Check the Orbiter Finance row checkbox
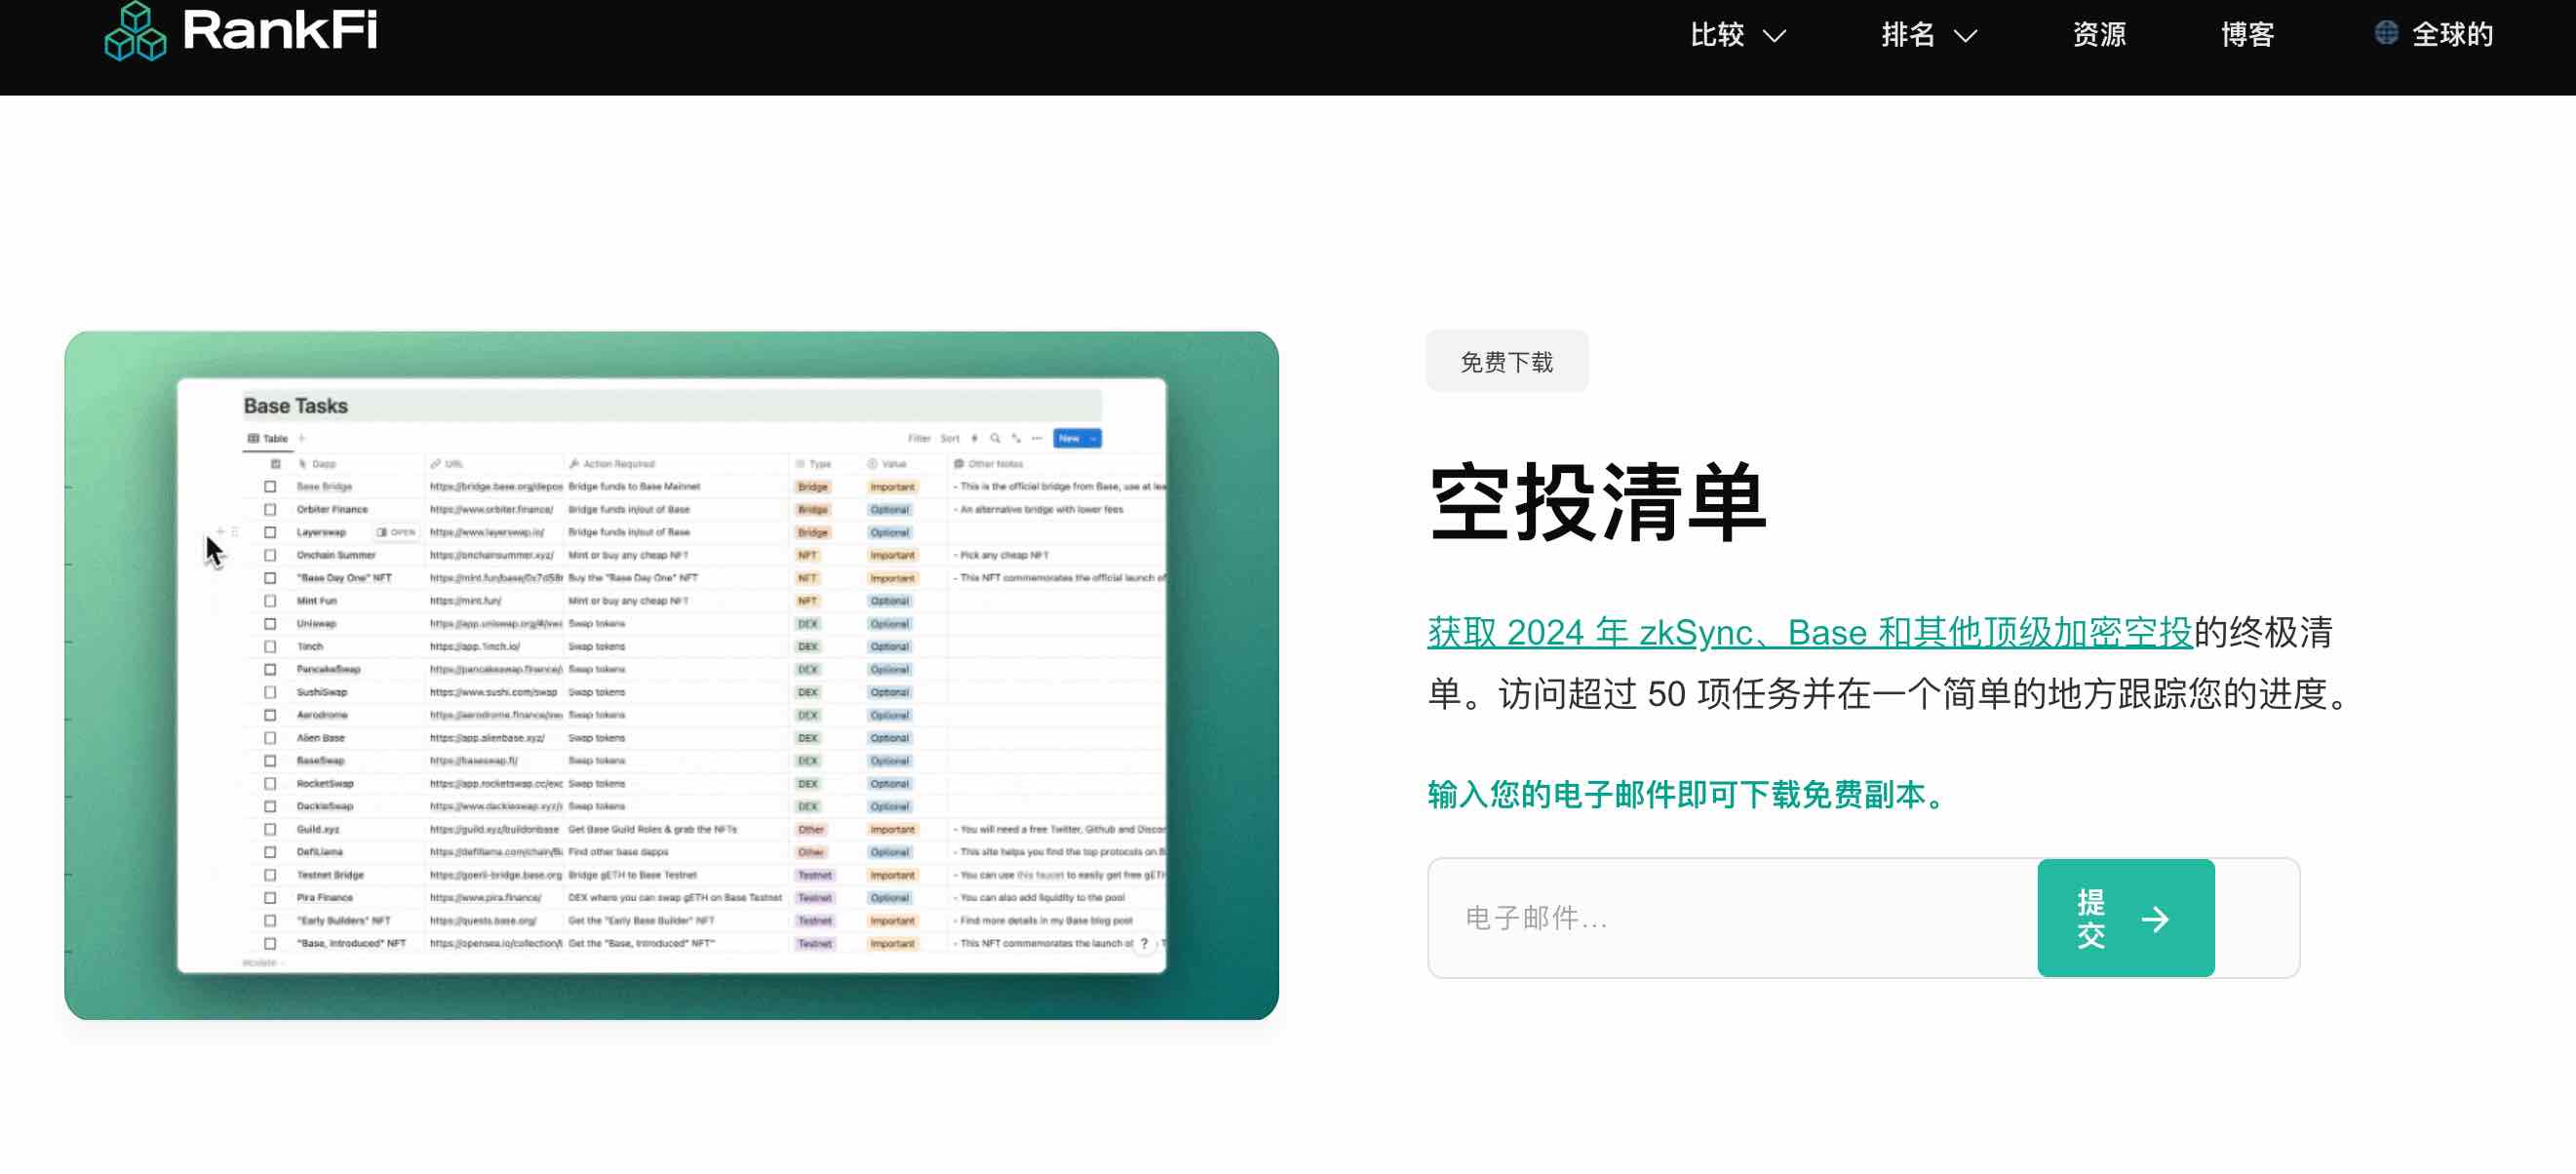This screenshot has height=1174, width=2576. coord(270,509)
